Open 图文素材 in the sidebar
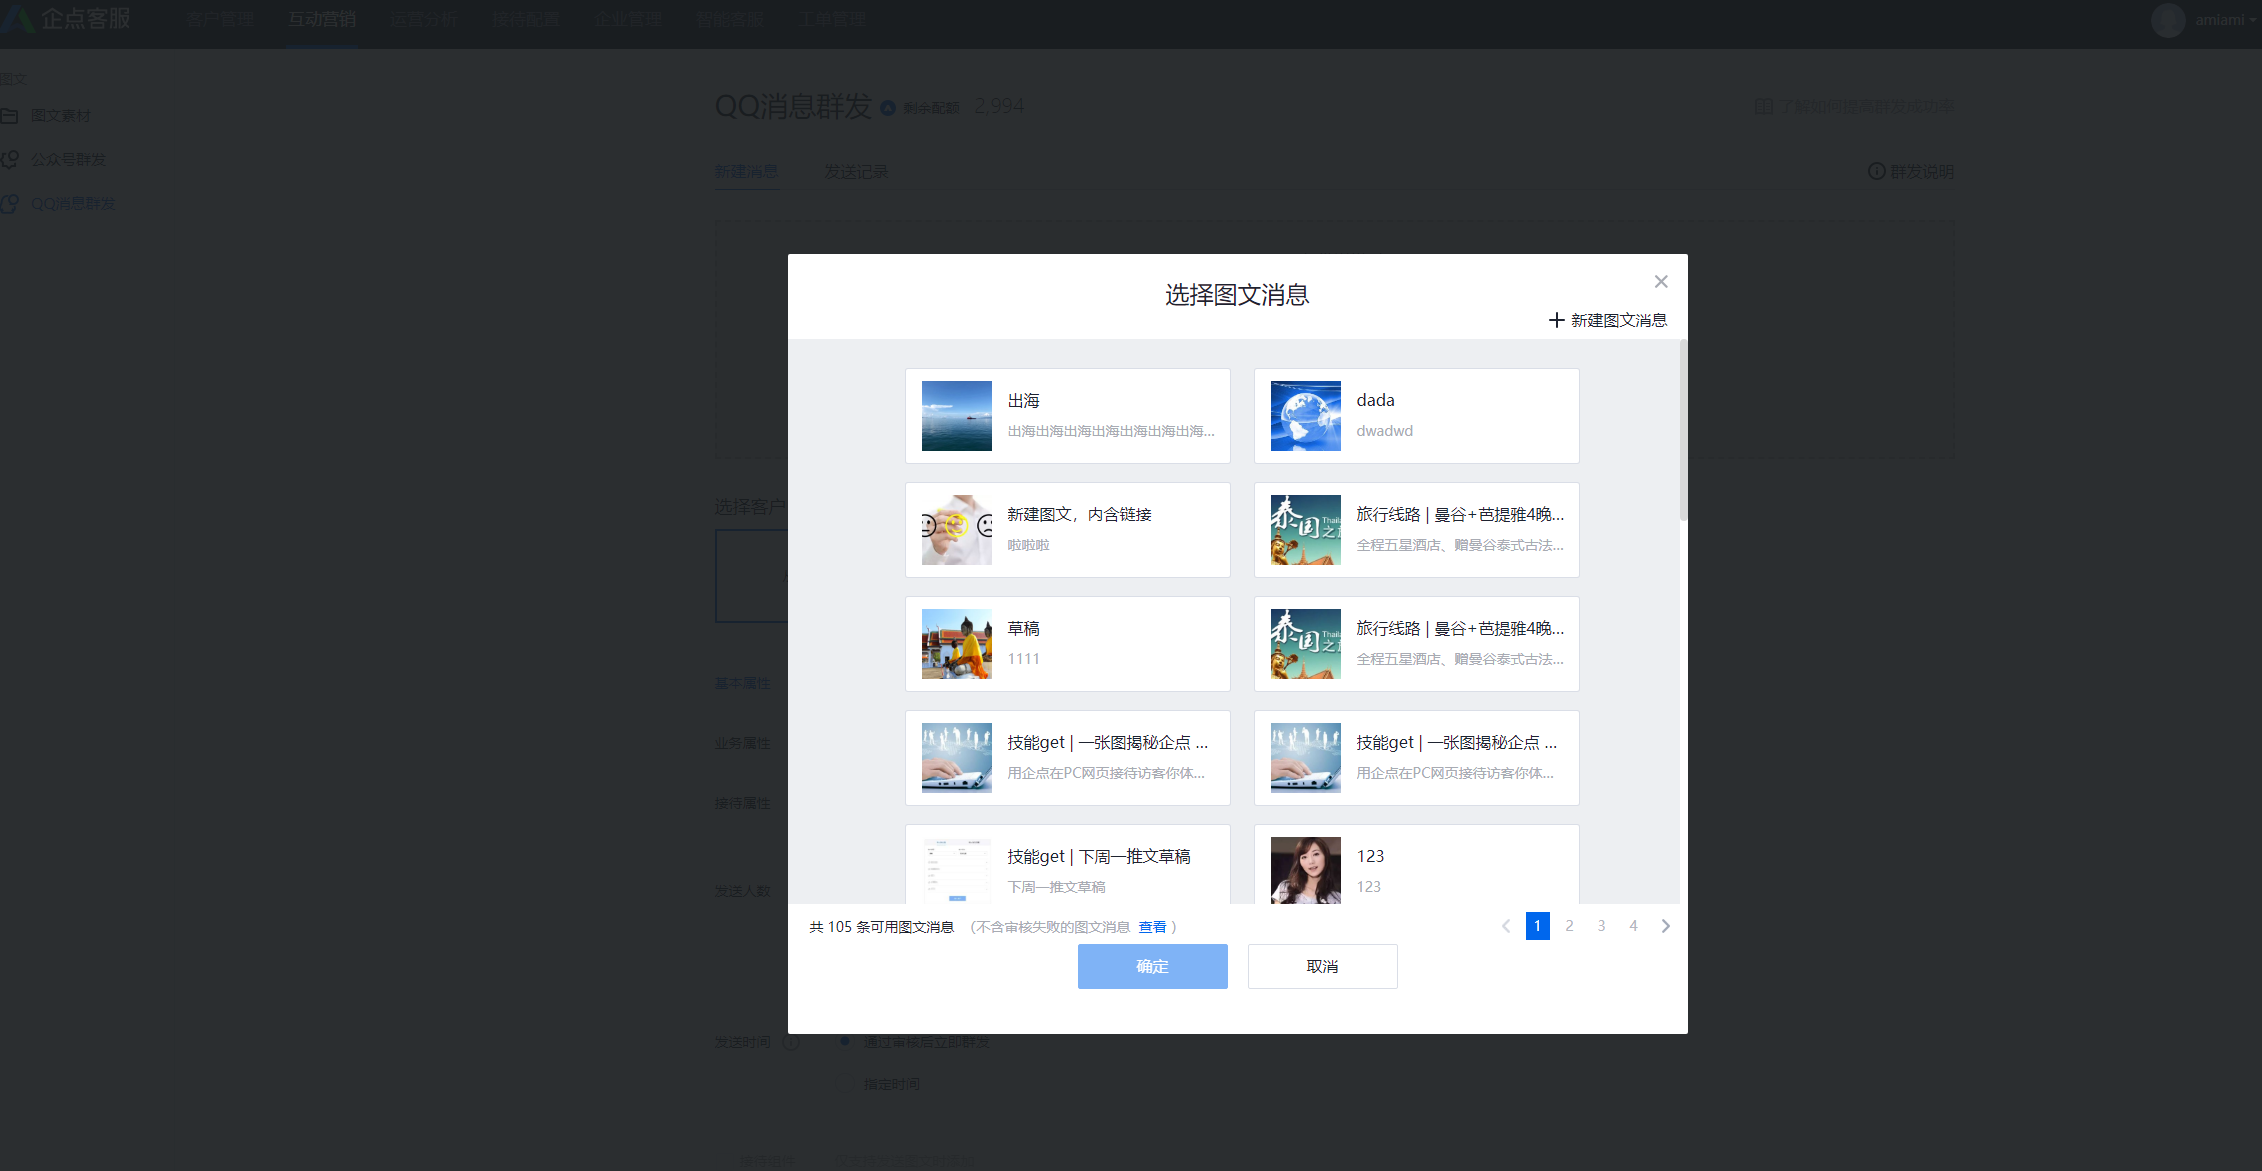2262x1171 pixels. point(60,116)
